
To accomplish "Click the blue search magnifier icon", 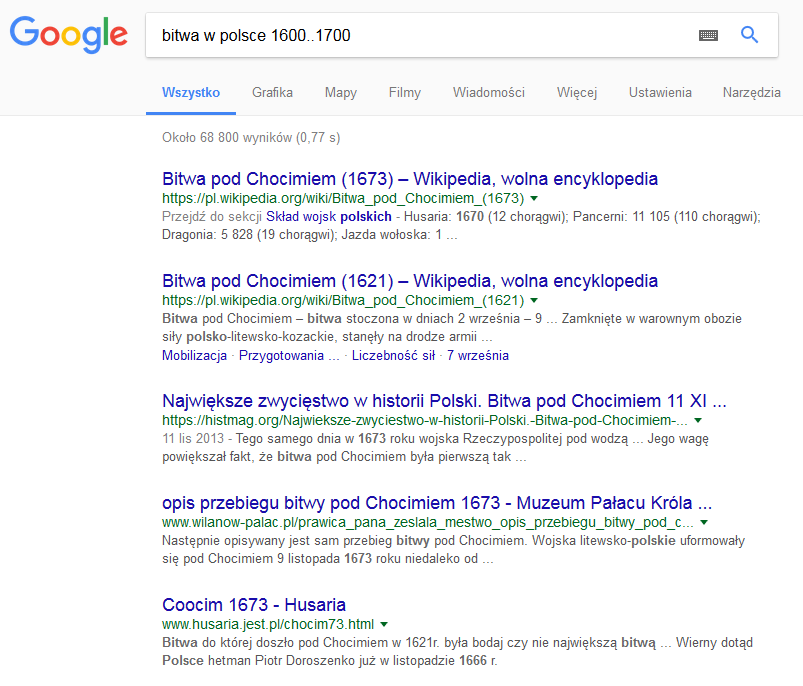I will [749, 35].
